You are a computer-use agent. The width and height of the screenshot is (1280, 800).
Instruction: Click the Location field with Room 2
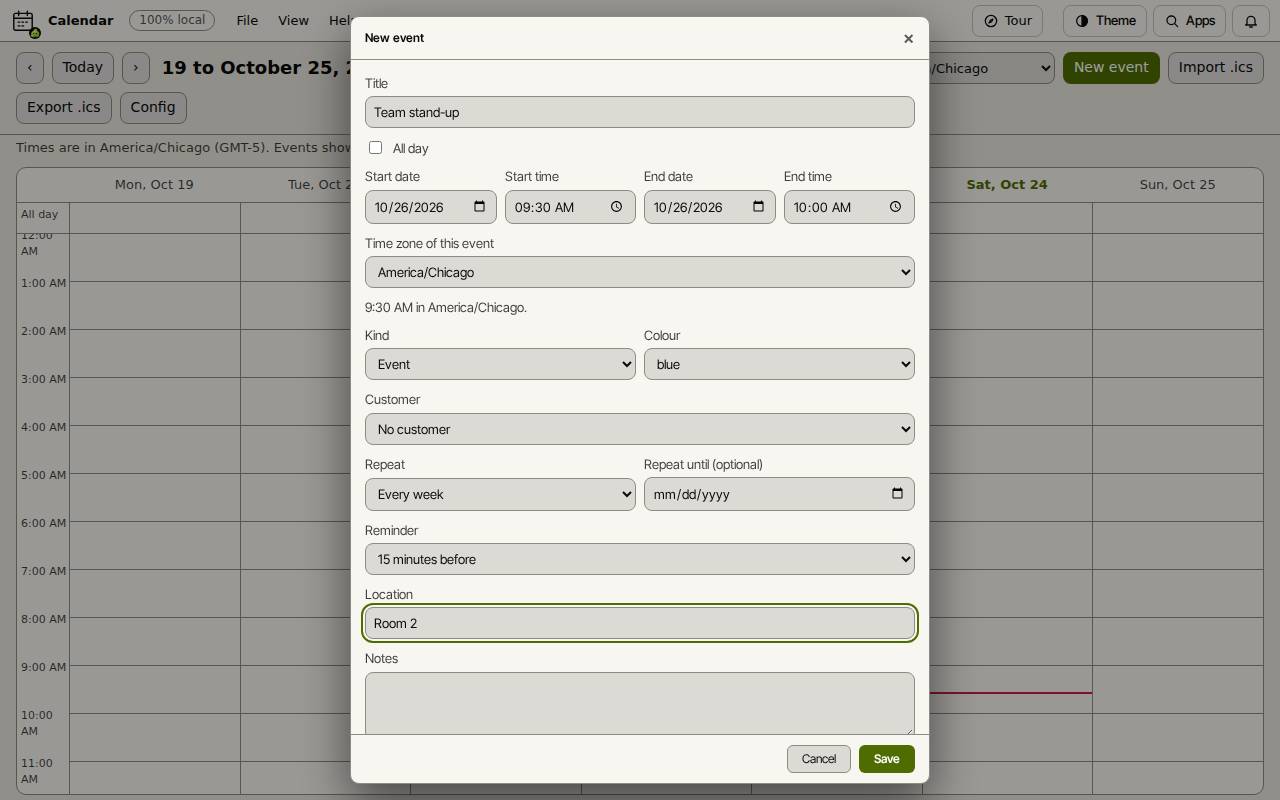point(640,623)
